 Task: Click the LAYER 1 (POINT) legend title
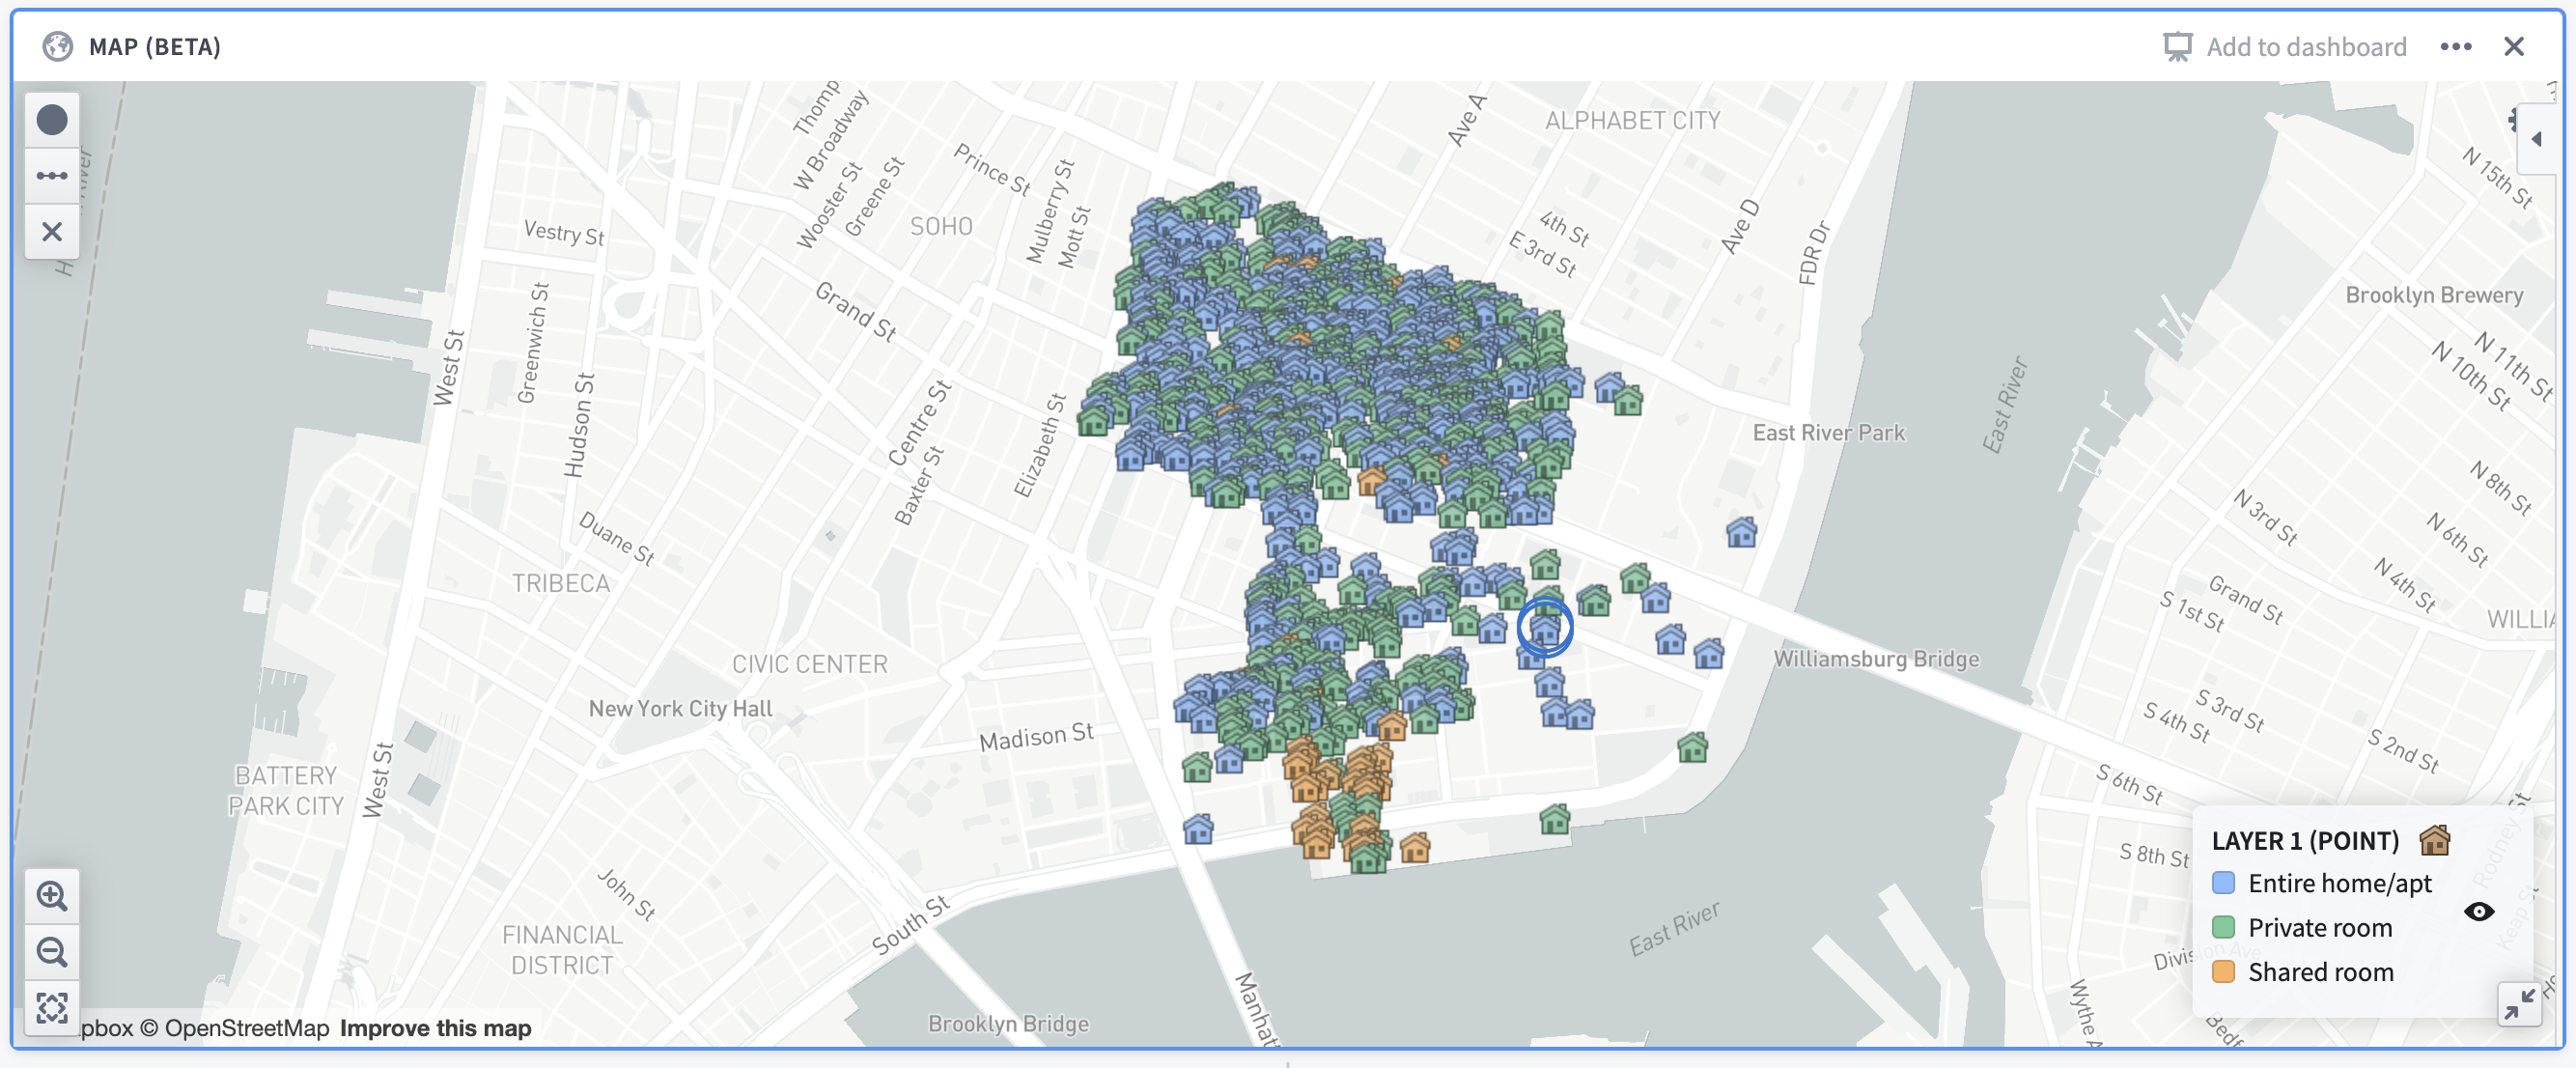pos(2305,841)
